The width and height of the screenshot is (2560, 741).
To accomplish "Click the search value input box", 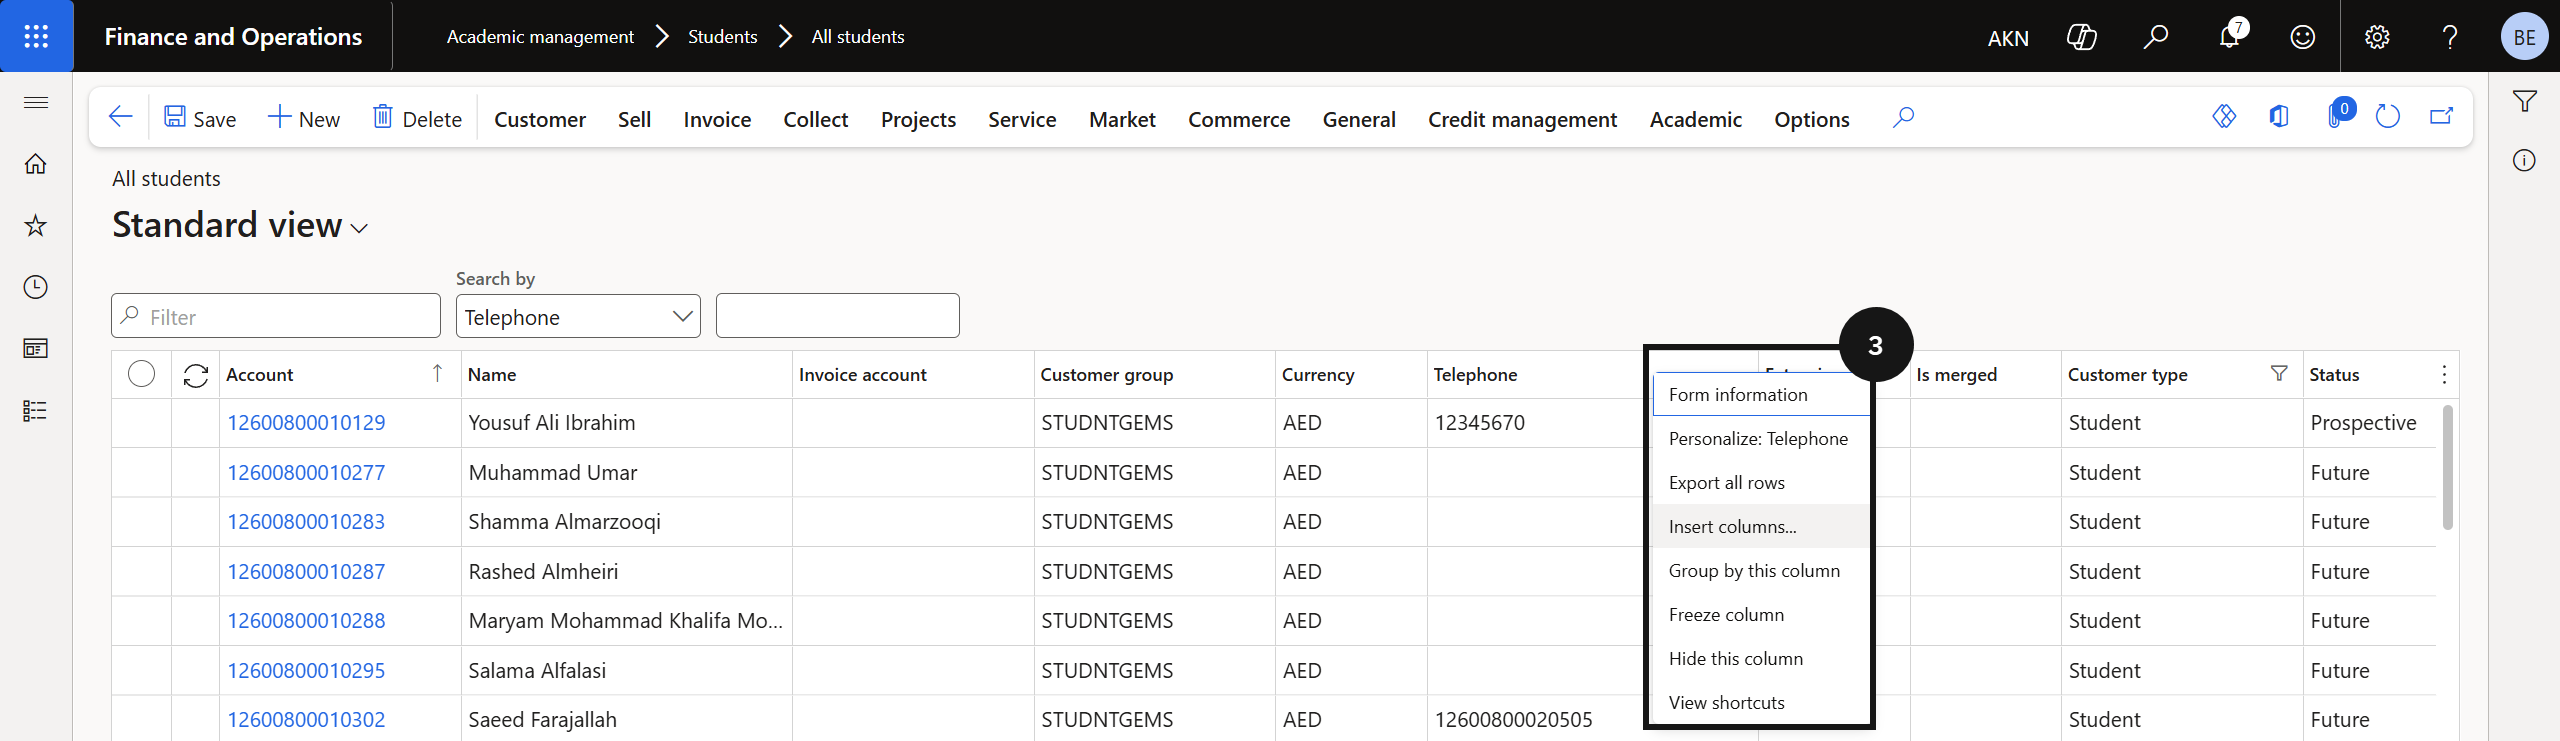I will 838,316.
